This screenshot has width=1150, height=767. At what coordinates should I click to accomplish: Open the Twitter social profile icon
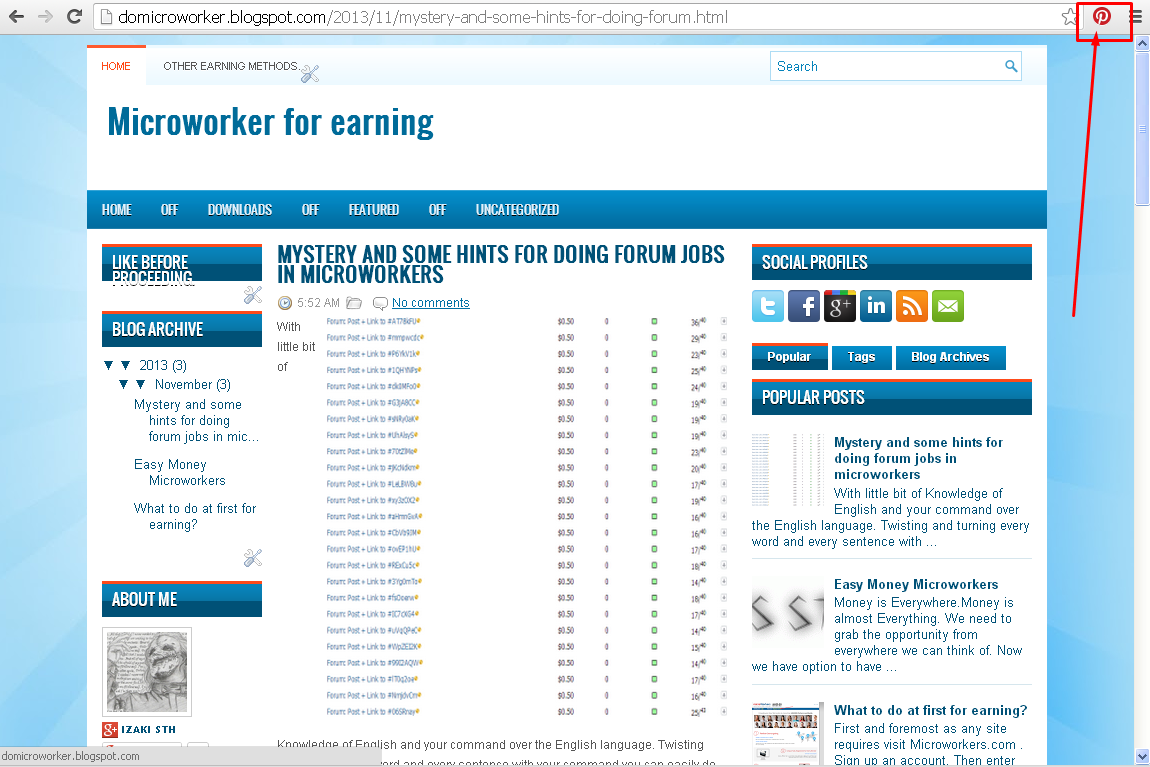[x=767, y=306]
